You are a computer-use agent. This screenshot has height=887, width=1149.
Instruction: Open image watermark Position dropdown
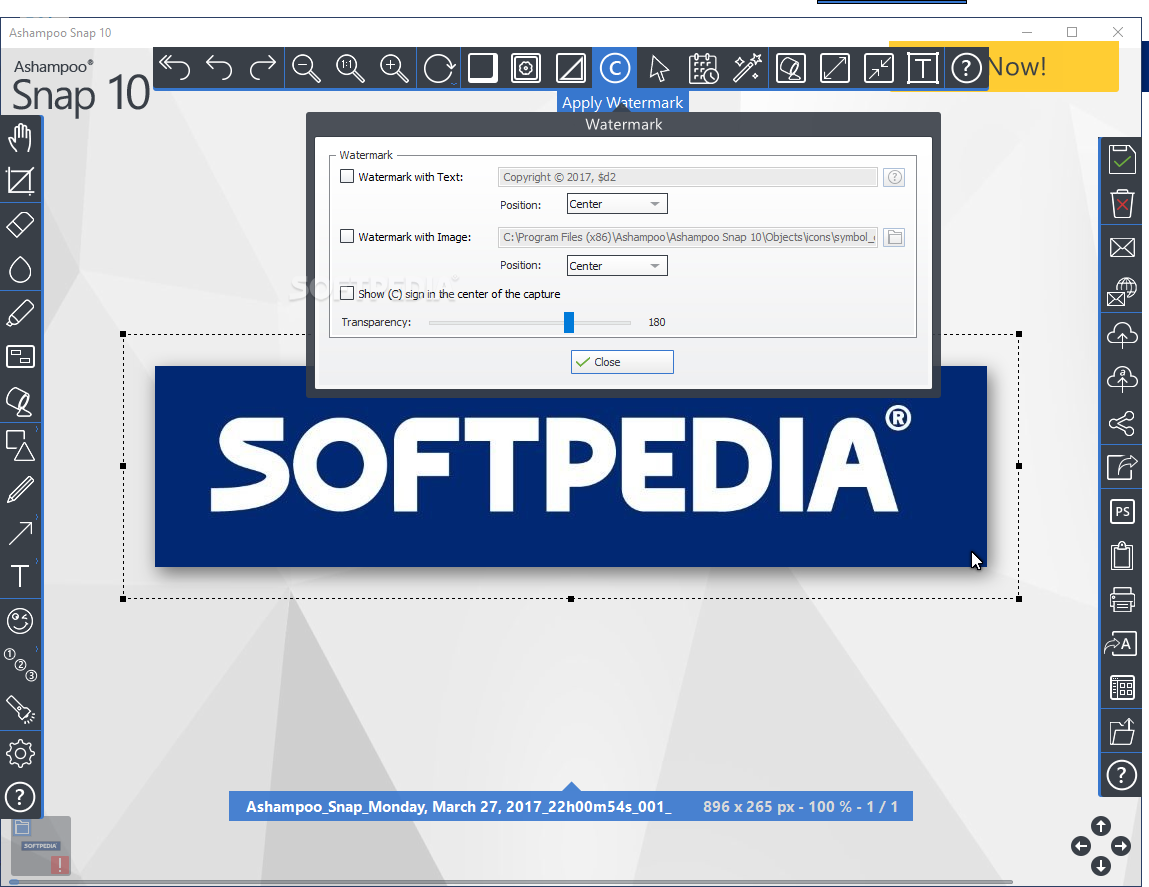(617, 265)
